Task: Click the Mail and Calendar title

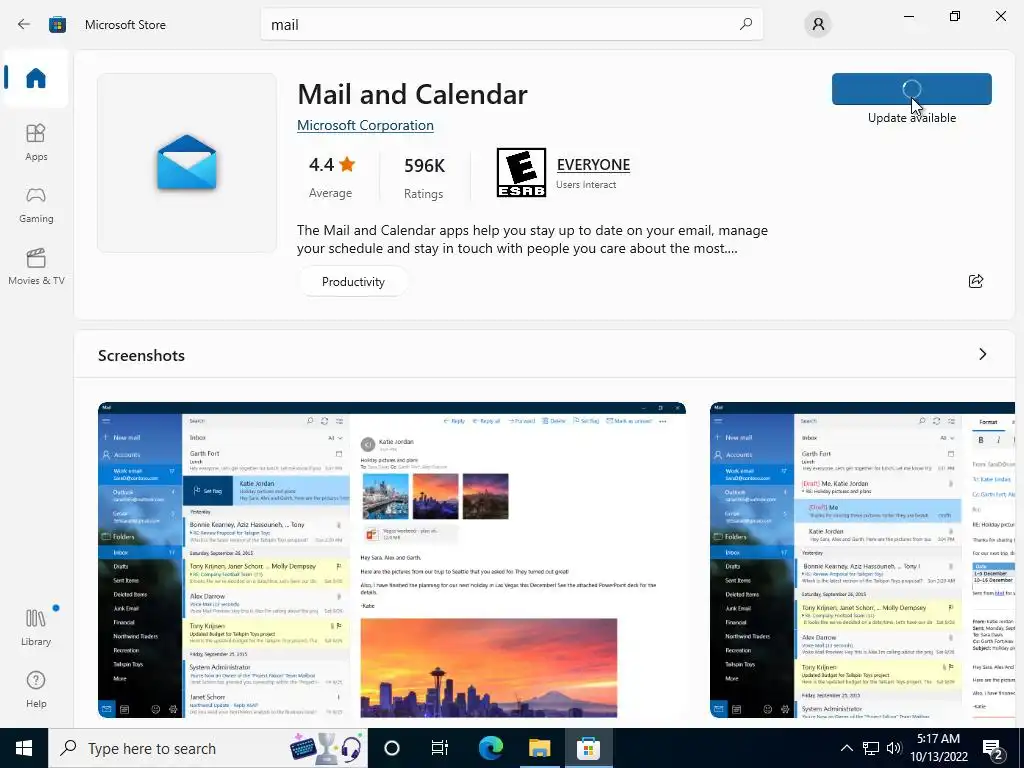Action: (412, 95)
